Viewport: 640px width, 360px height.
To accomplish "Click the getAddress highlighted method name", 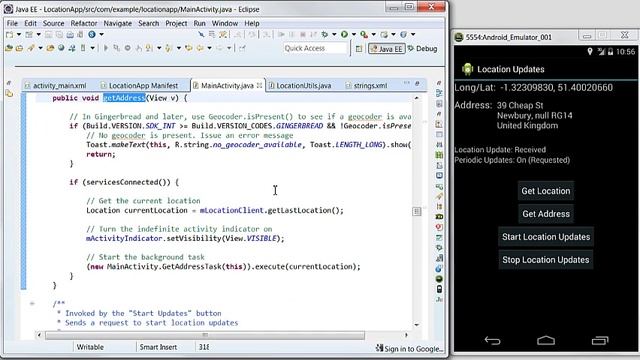I will point(124,98).
